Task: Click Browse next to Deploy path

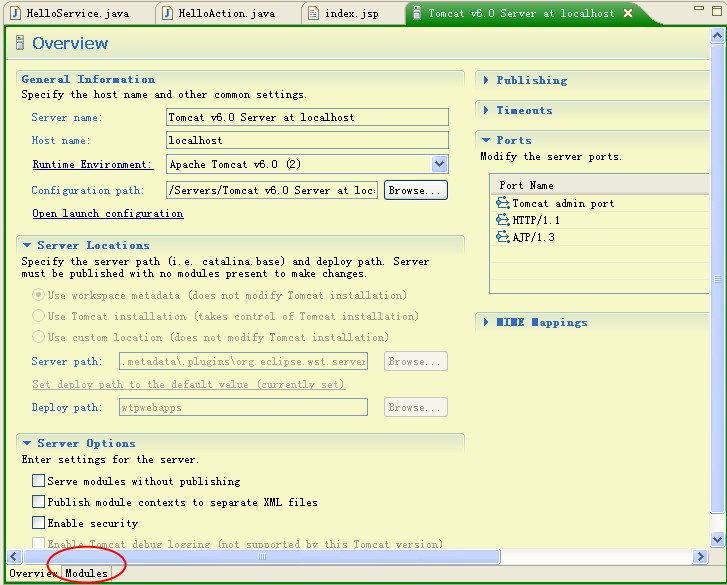Action: pos(415,407)
